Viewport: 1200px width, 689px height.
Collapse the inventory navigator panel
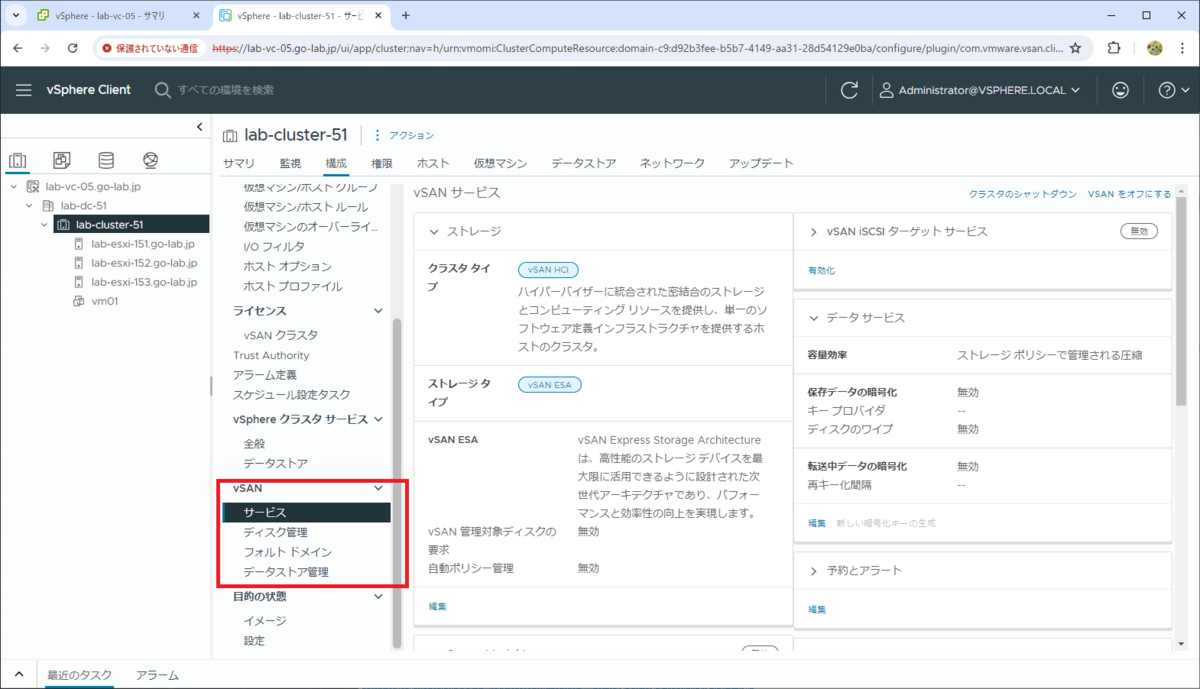point(200,127)
